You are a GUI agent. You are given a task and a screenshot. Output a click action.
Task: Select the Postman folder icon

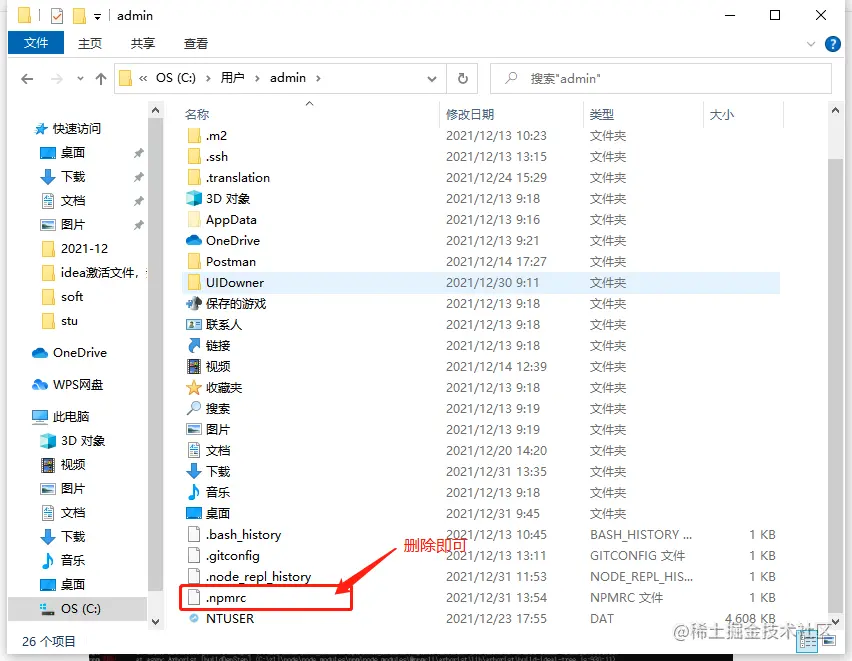point(194,261)
